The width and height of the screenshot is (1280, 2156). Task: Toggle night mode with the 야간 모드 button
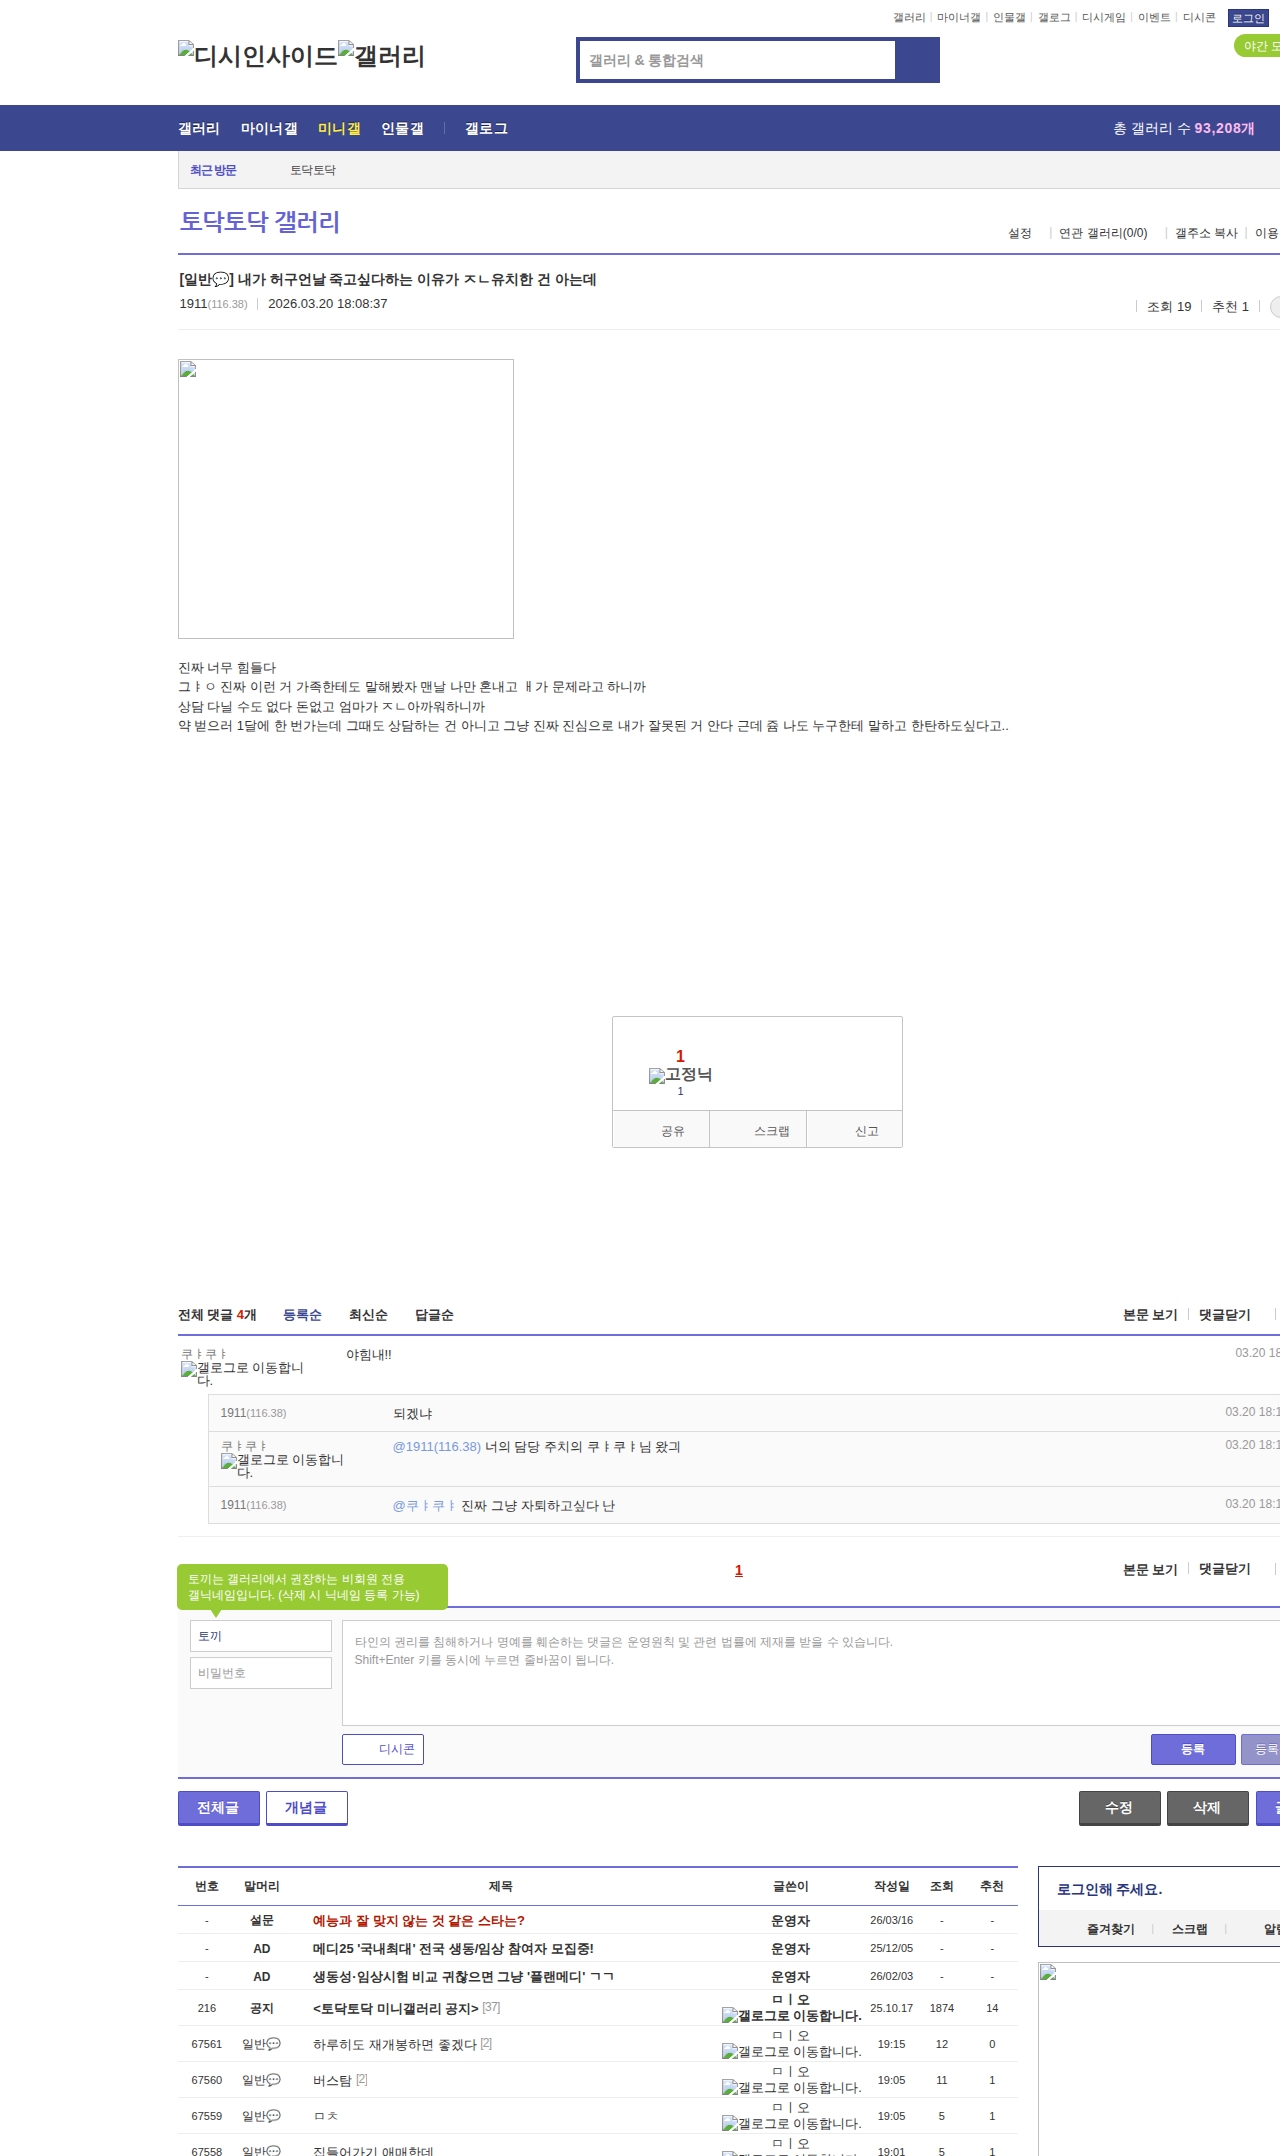pyautogui.click(x=1258, y=46)
